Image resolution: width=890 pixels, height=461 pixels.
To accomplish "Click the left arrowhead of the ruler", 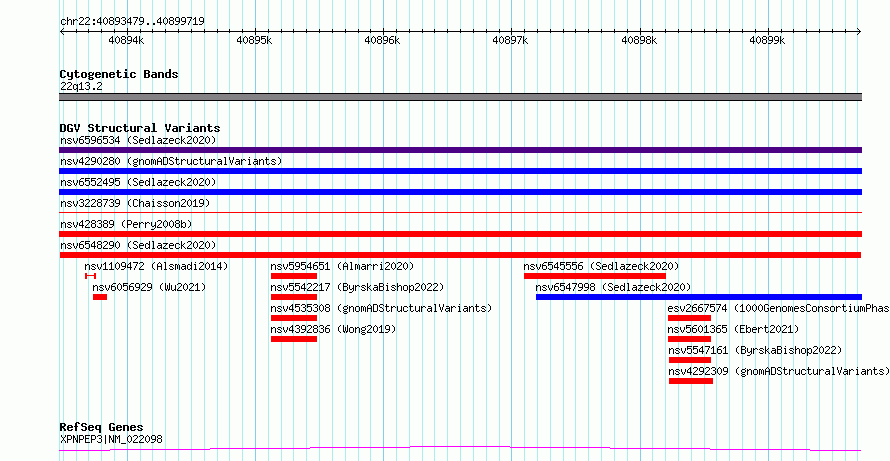I will (x=62, y=32).
